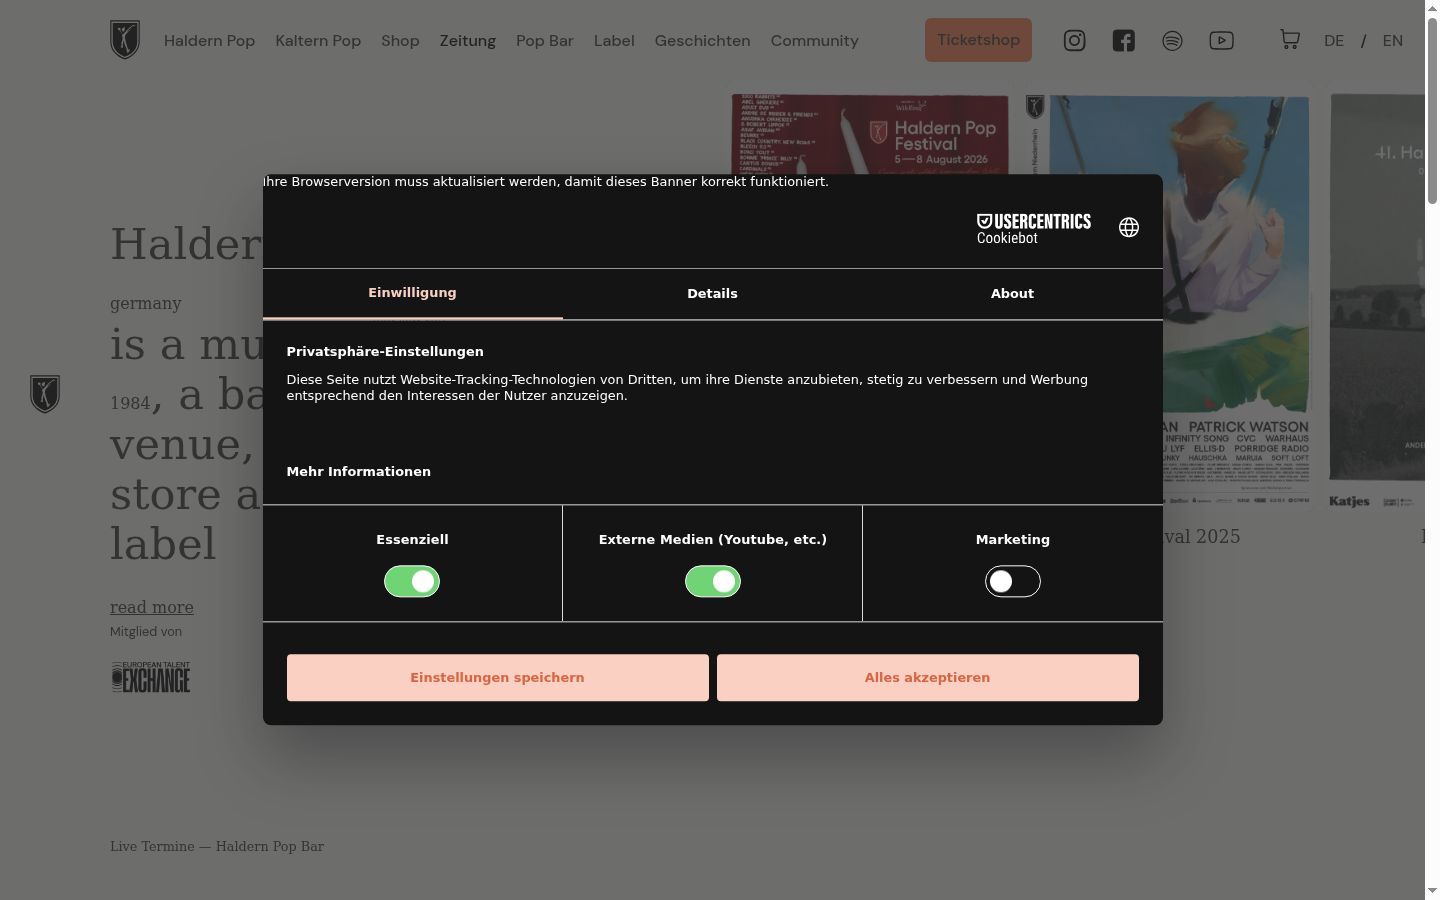
Task: Switch site language to EN
Action: tap(1393, 41)
